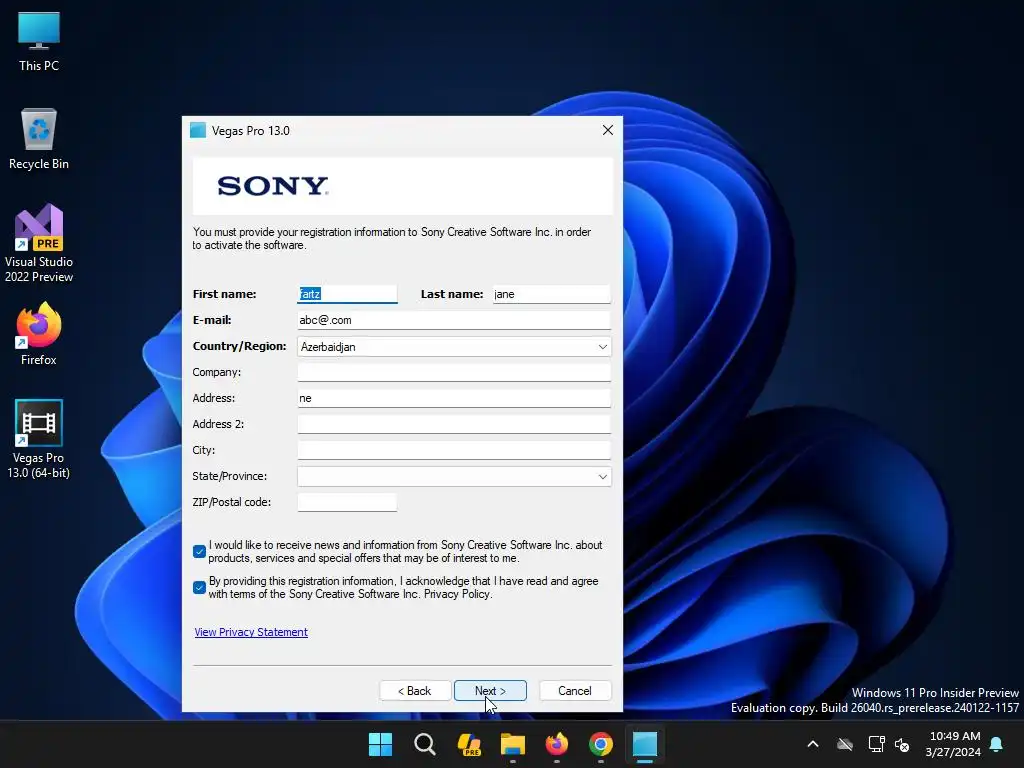
Task: Close the Vegas Pro 13.0 dialog
Action: [x=607, y=130]
